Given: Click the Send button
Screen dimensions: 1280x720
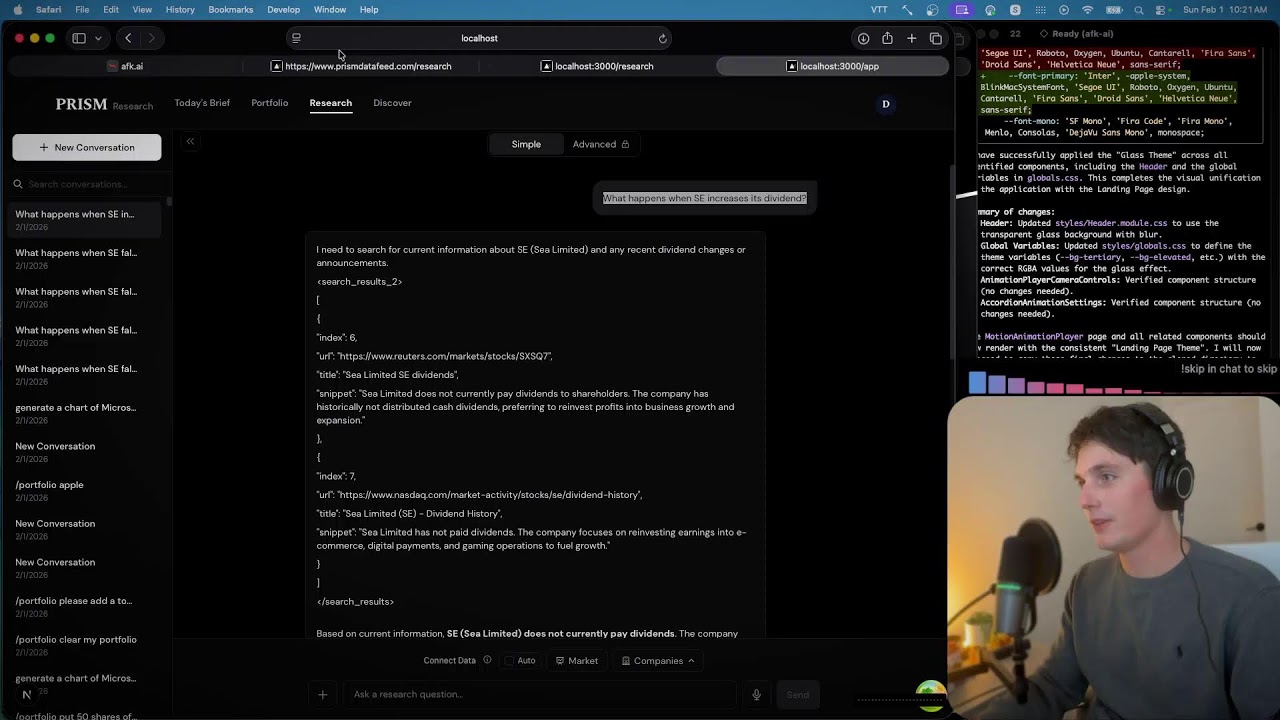Looking at the screenshot, I should (797, 694).
